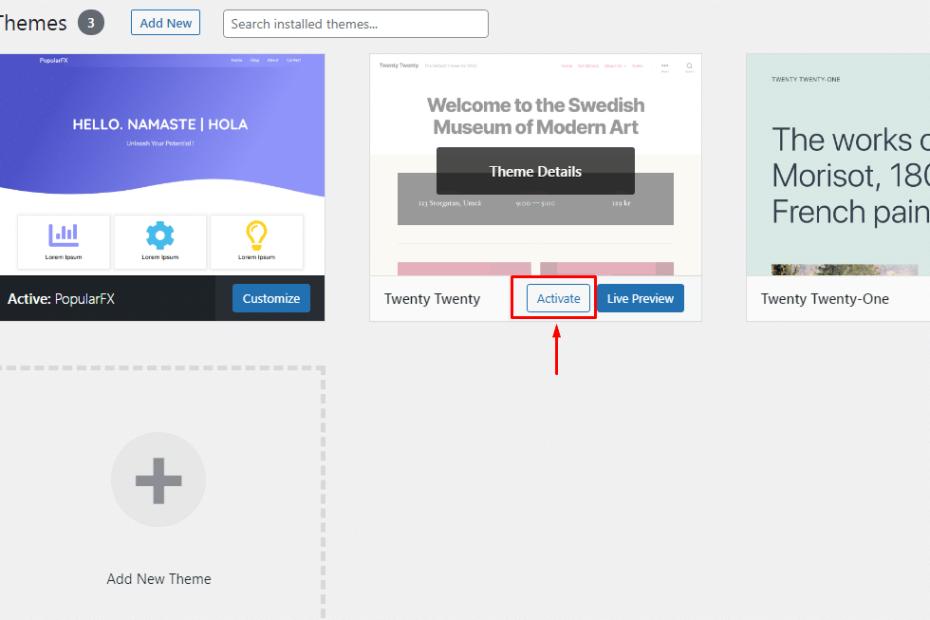The image size is (930, 620).
Task: Select Contact in the PopularFX preview navigation
Action: pyautogui.click(x=294, y=60)
